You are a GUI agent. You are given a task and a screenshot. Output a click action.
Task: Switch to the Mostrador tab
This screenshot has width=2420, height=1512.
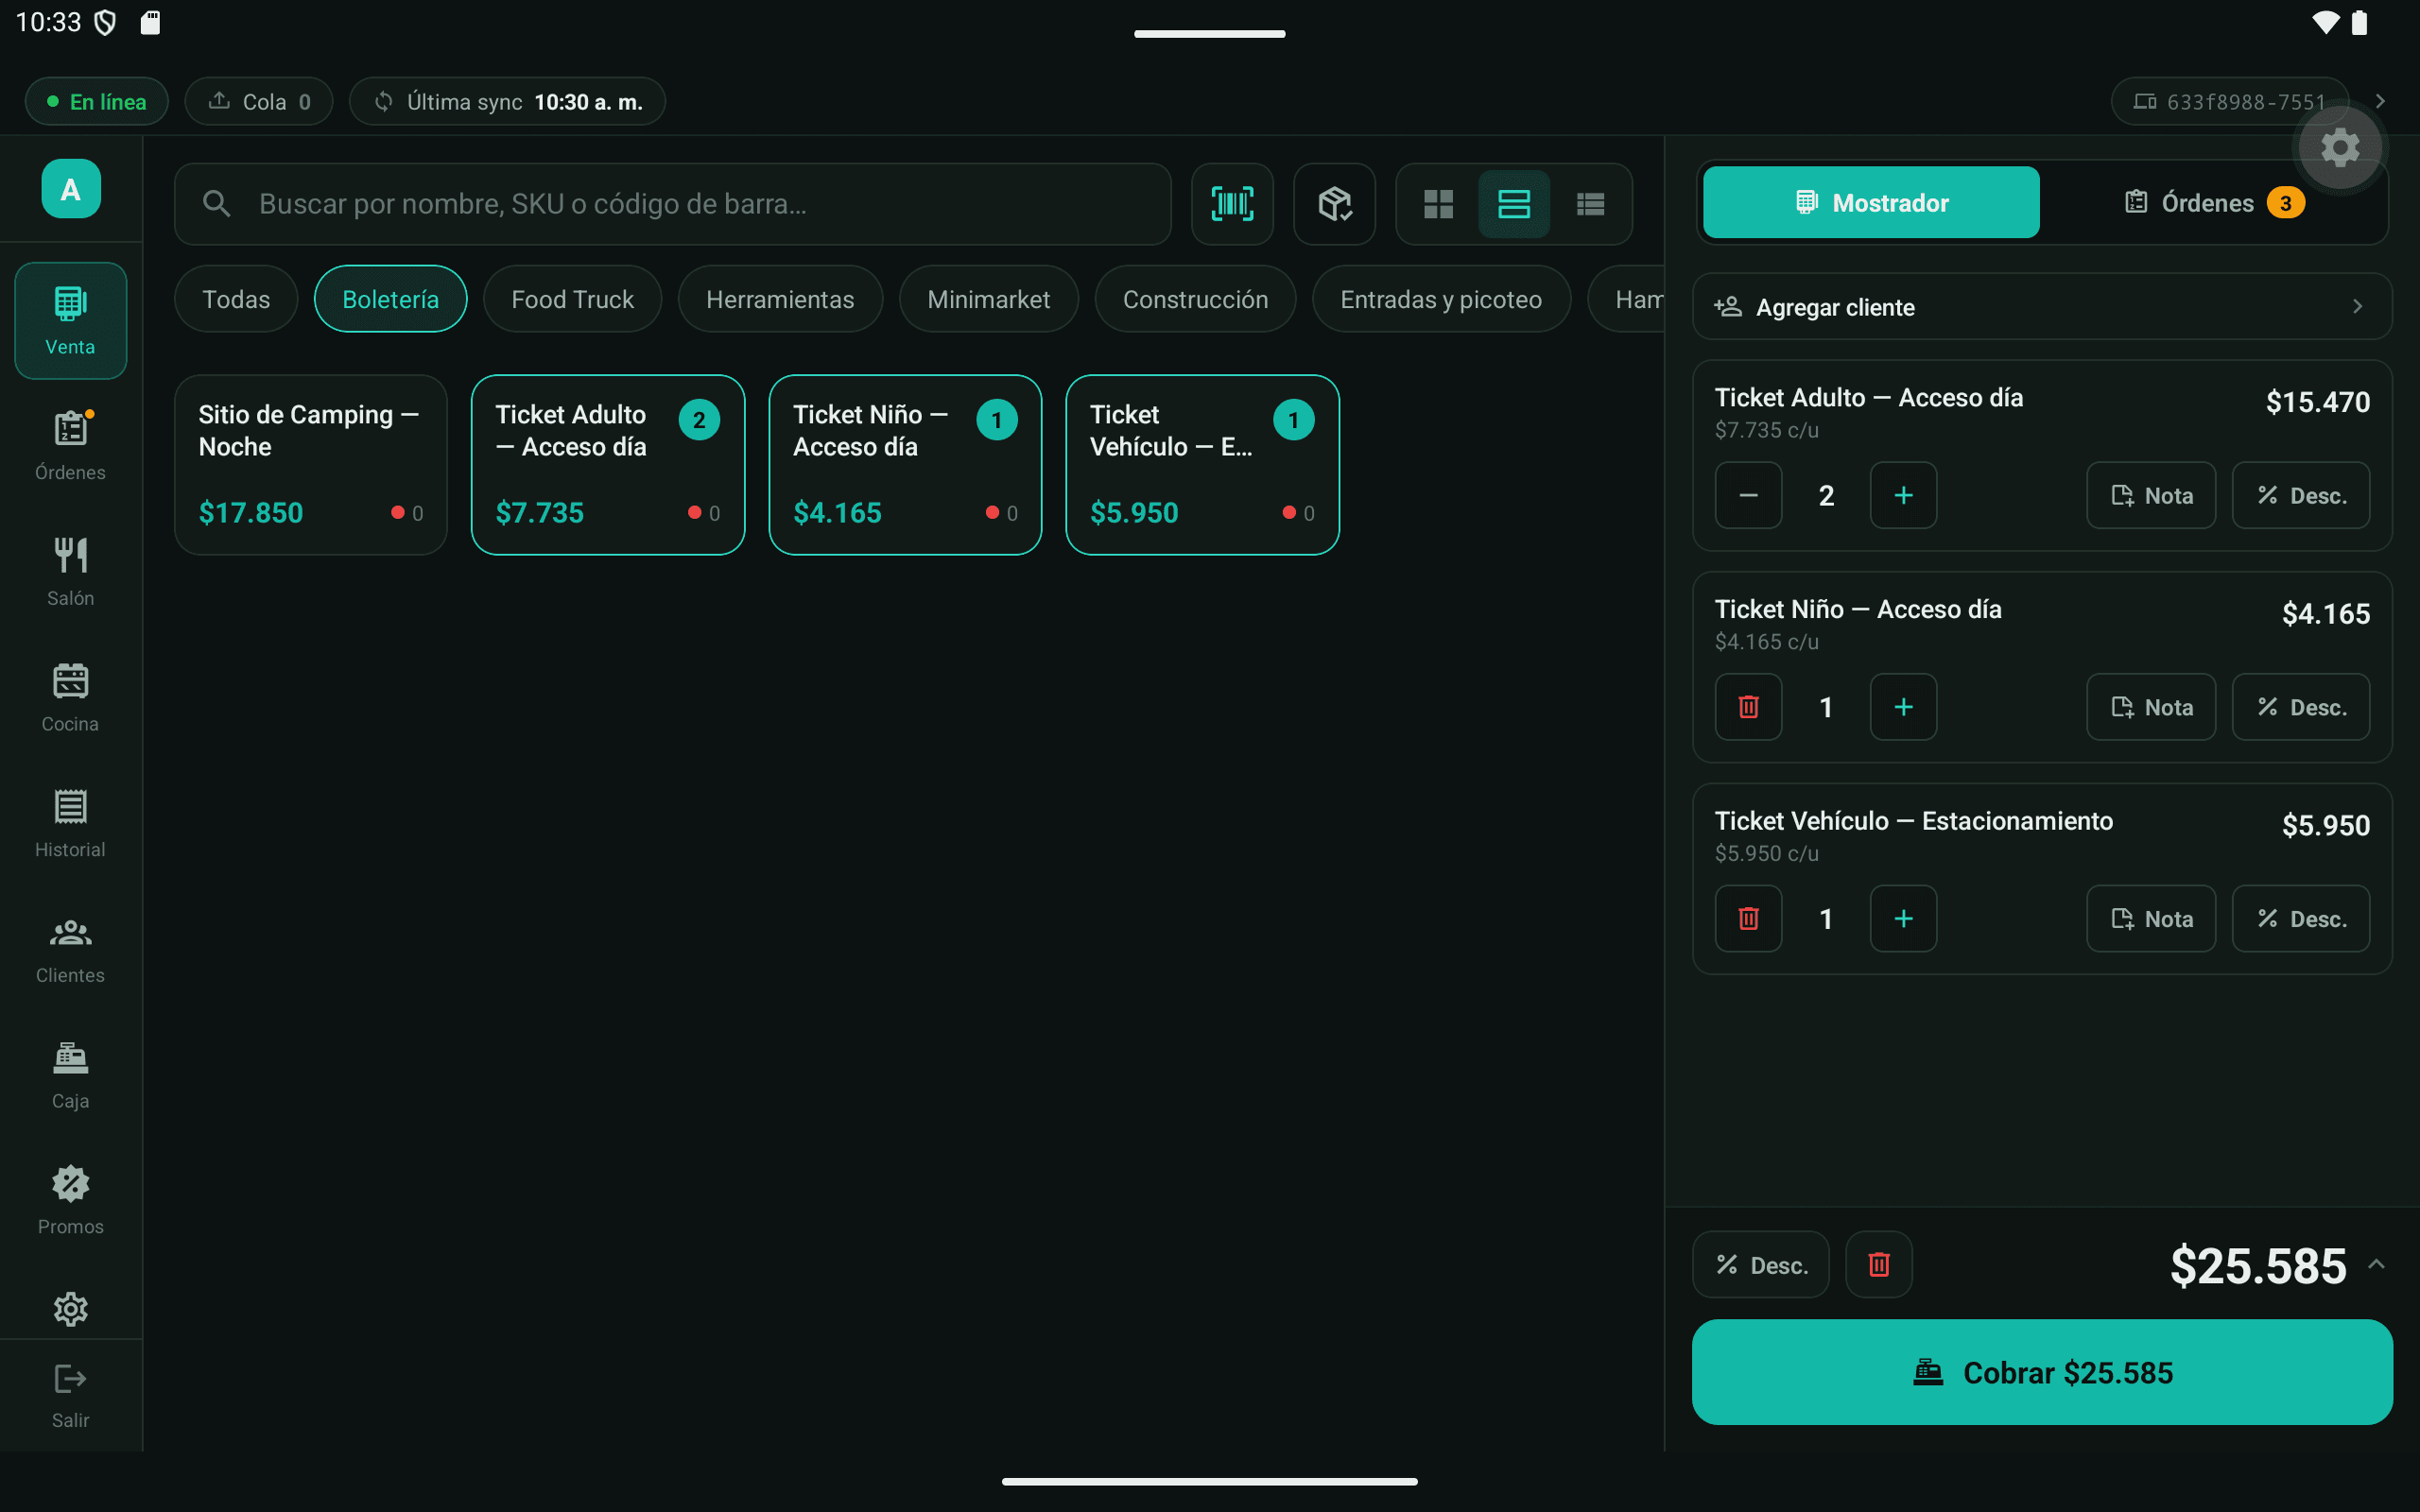[1870, 203]
